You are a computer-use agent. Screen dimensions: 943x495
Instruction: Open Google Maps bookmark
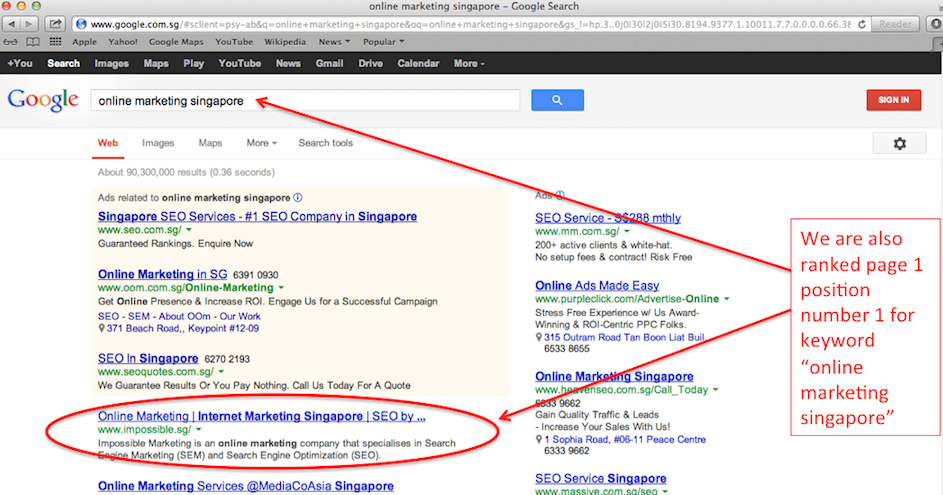[176, 42]
